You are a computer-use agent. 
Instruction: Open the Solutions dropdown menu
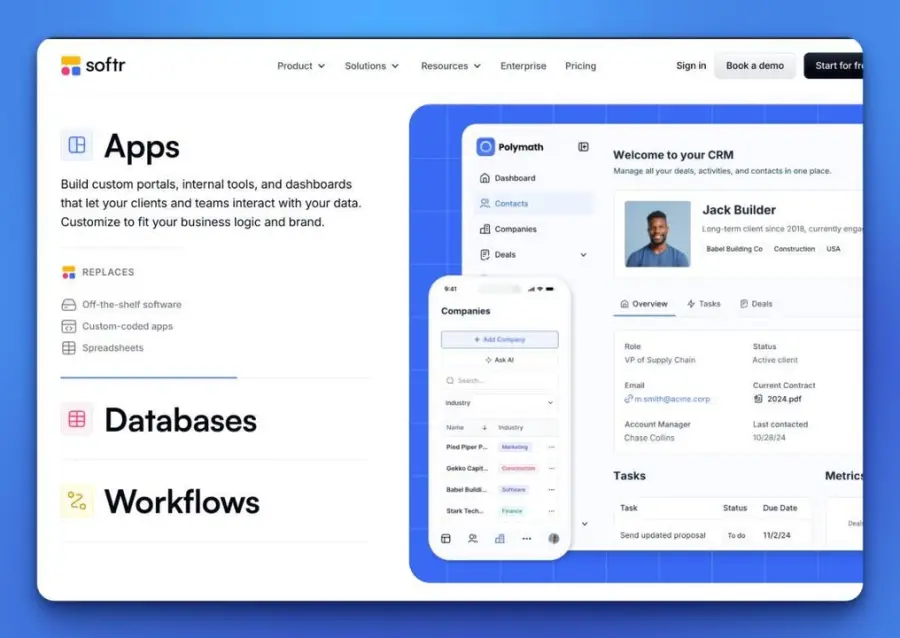coord(371,66)
